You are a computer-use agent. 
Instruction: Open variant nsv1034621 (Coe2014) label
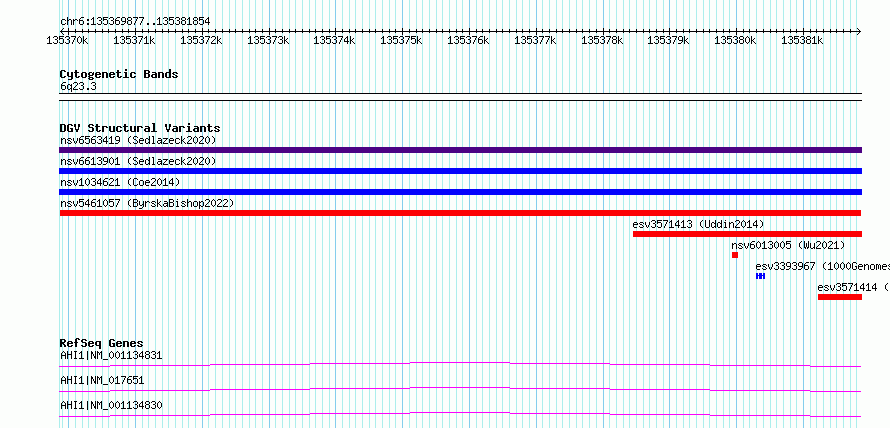tap(120, 182)
